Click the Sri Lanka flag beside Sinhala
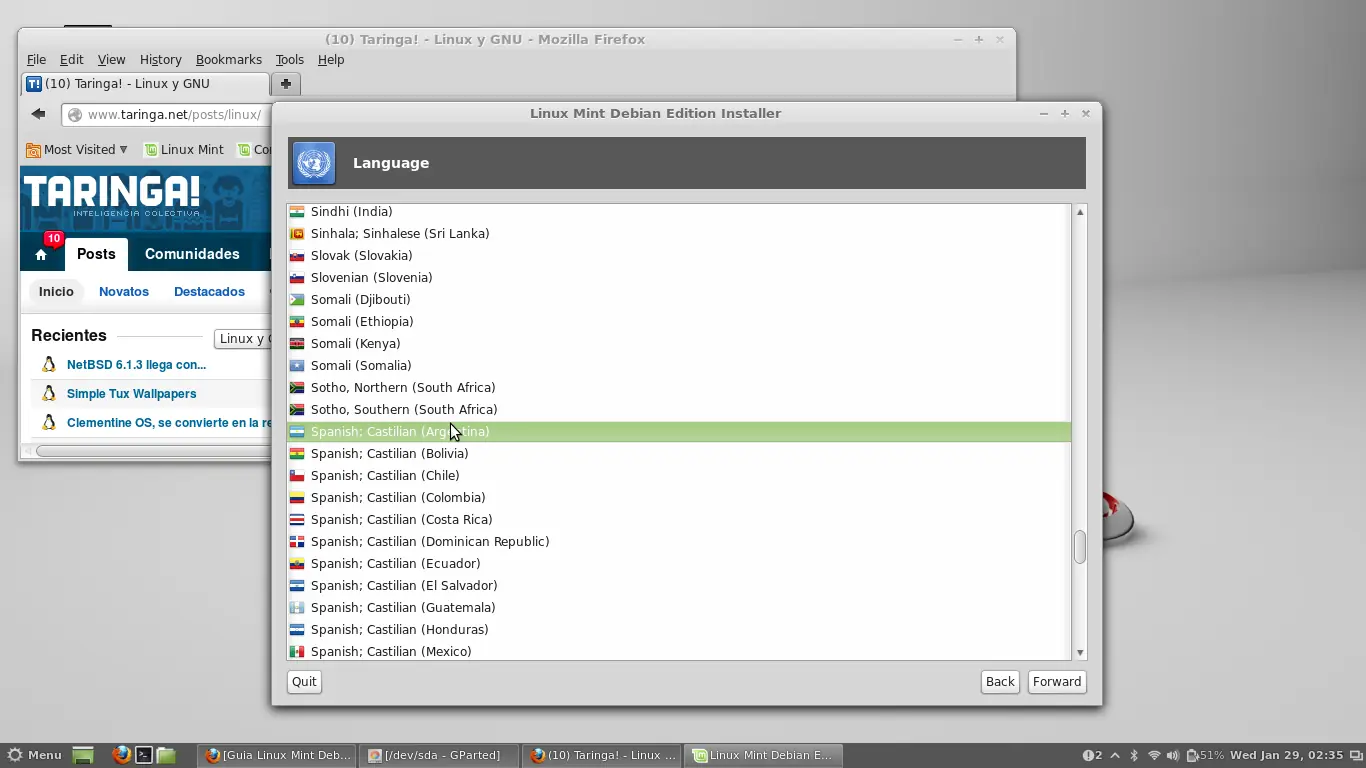The height and width of the screenshot is (768, 1366). [x=297, y=233]
